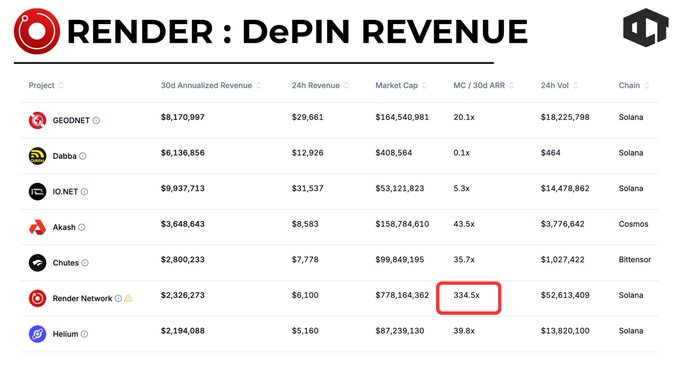Click the 30d Annualized Revenue header label

point(206,85)
